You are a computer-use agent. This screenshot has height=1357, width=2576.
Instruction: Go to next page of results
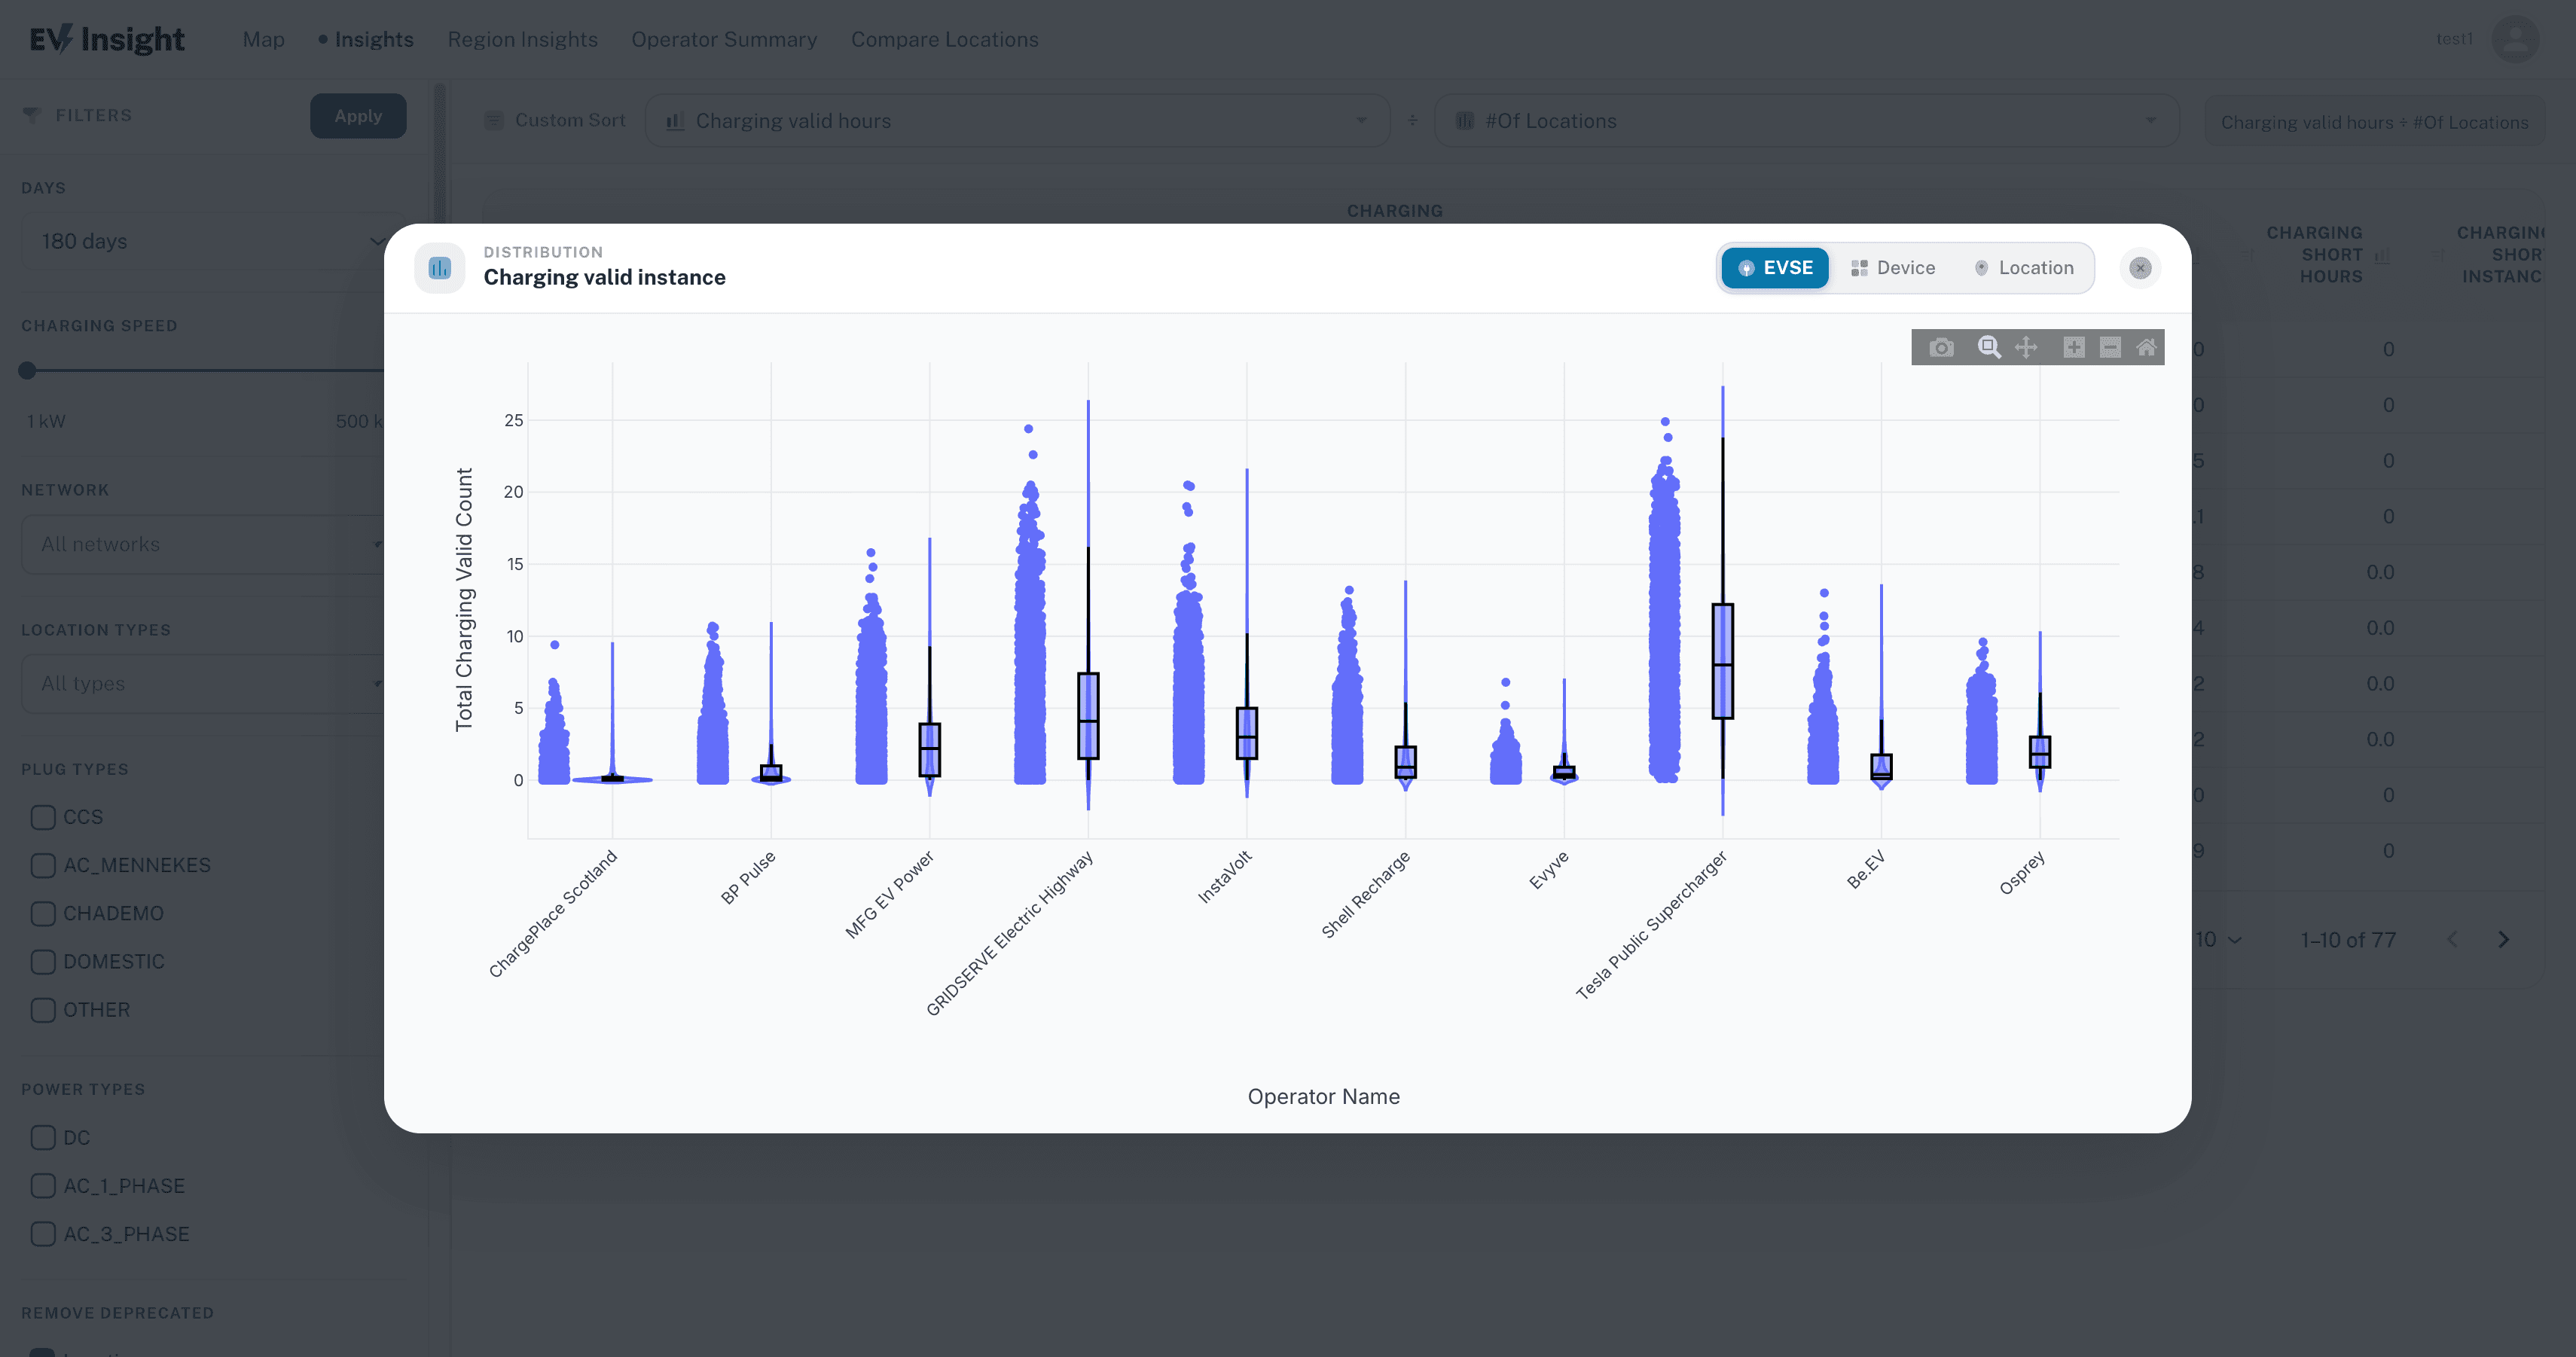[2503, 940]
